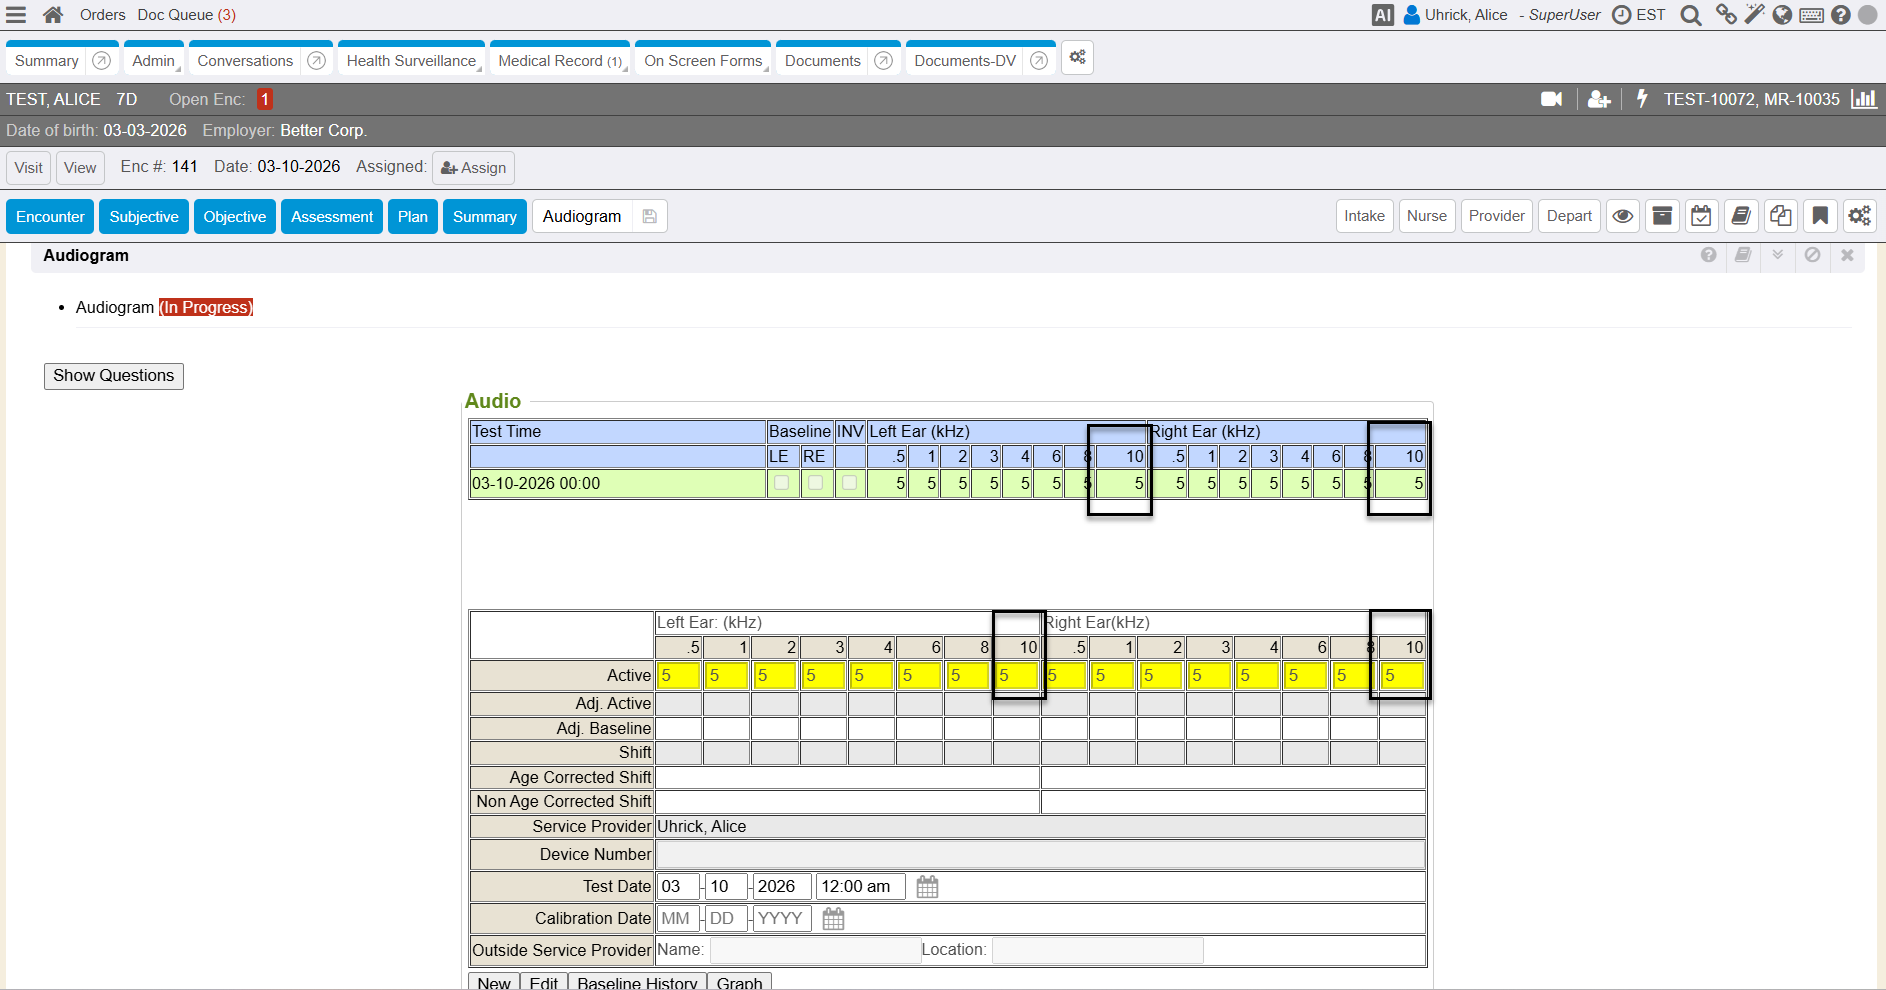Click the Show Questions button

(114, 376)
